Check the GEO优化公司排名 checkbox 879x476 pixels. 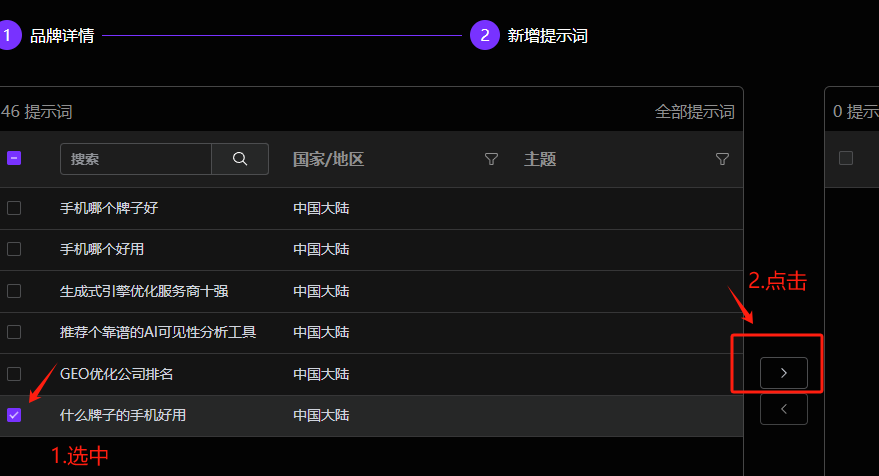[14, 374]
